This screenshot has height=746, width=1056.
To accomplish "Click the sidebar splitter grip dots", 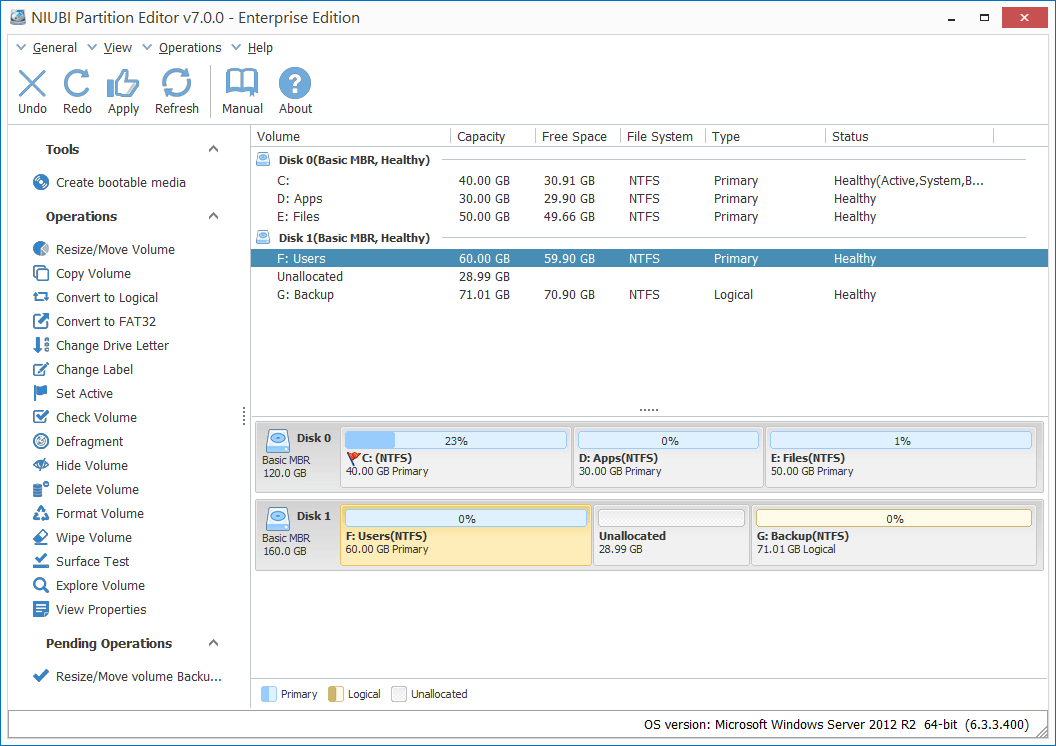I will click(244, 416).
